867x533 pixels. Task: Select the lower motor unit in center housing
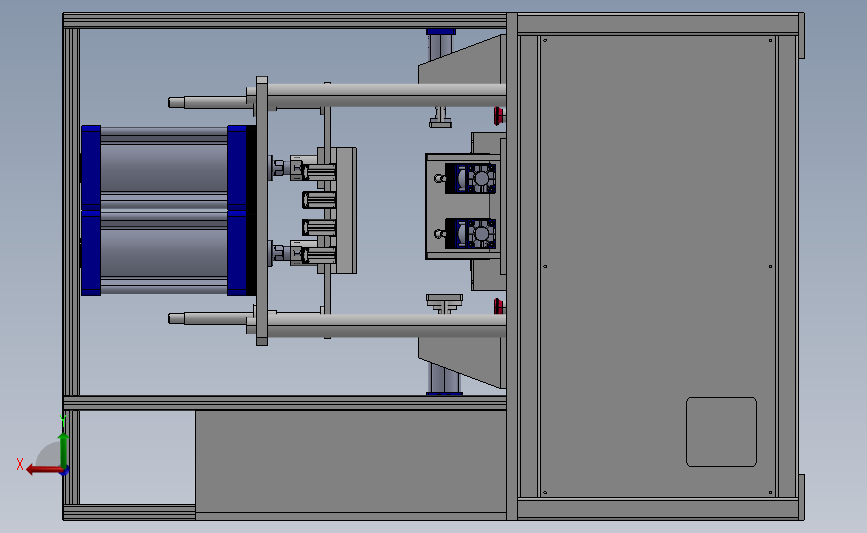pyautogui.click(x=471, y=233)
